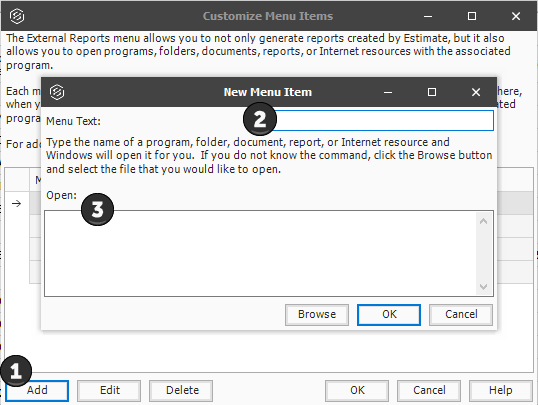Click inside the Open command text area

coord(261,254)
